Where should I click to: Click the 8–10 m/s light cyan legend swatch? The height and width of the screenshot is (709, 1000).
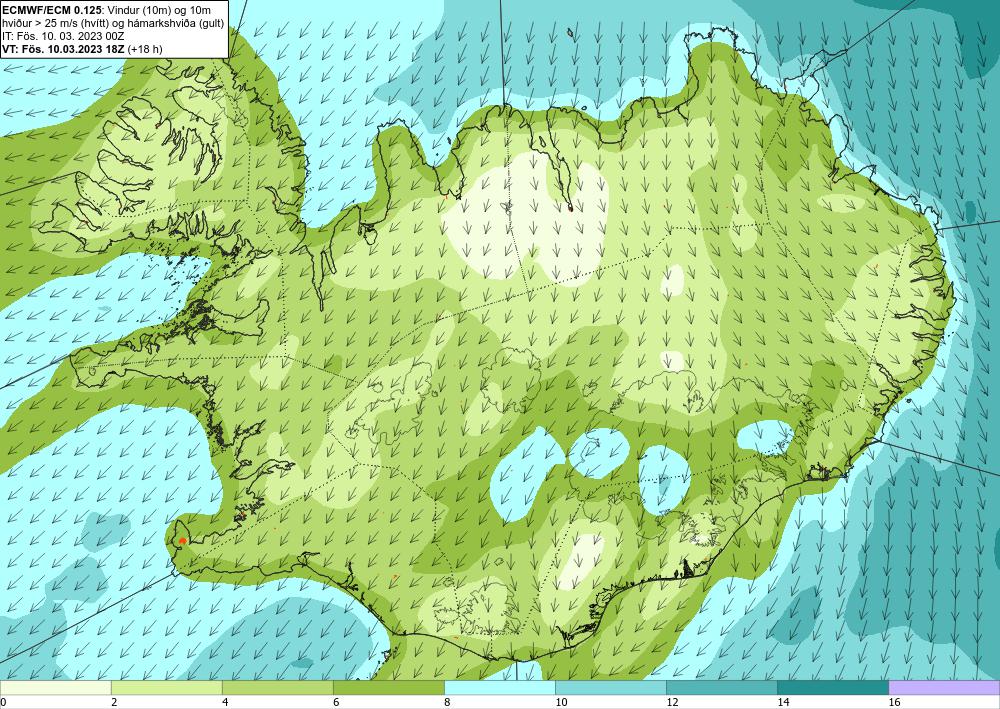pyautogui.click(x=499, y=688)
